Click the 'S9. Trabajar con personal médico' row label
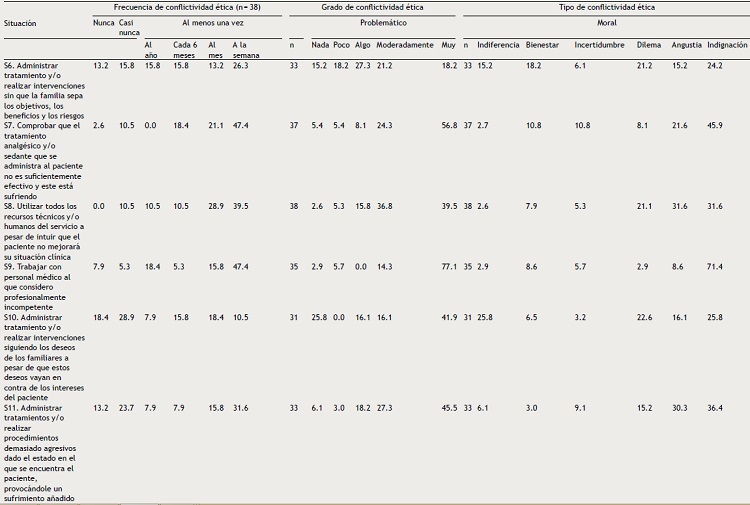 (37, 287)
